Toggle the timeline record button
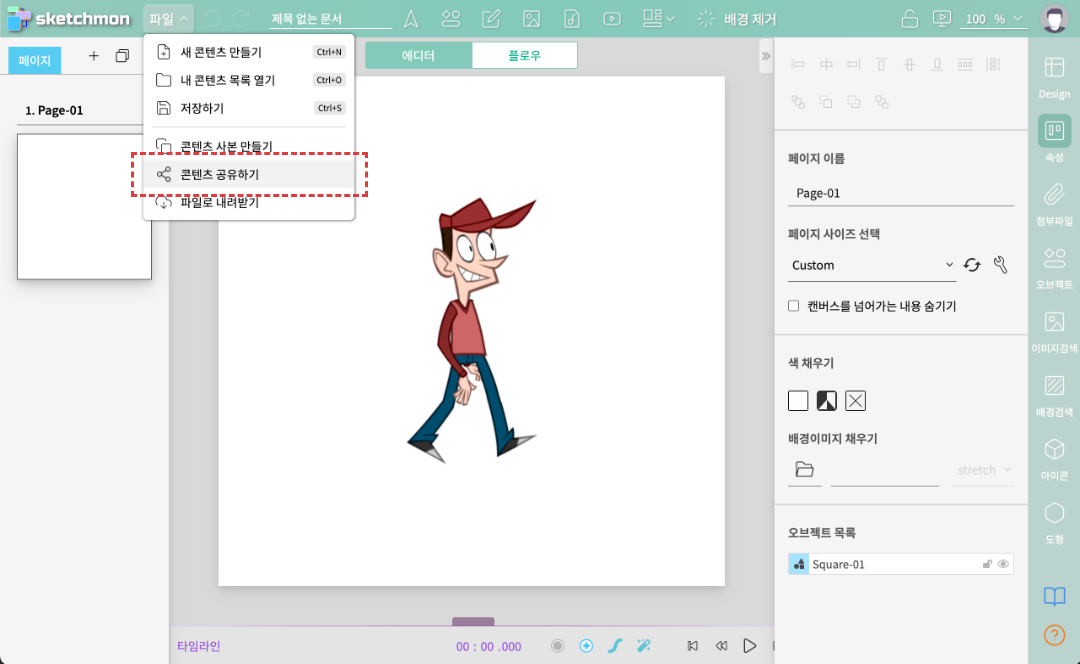This screenshot has height=664, width=1080. [557, 645]
